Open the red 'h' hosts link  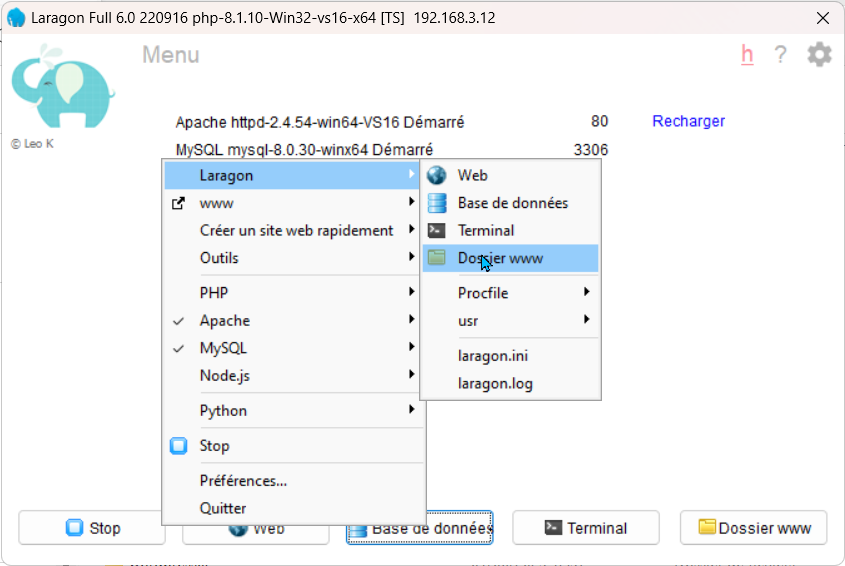pos(747,55)
